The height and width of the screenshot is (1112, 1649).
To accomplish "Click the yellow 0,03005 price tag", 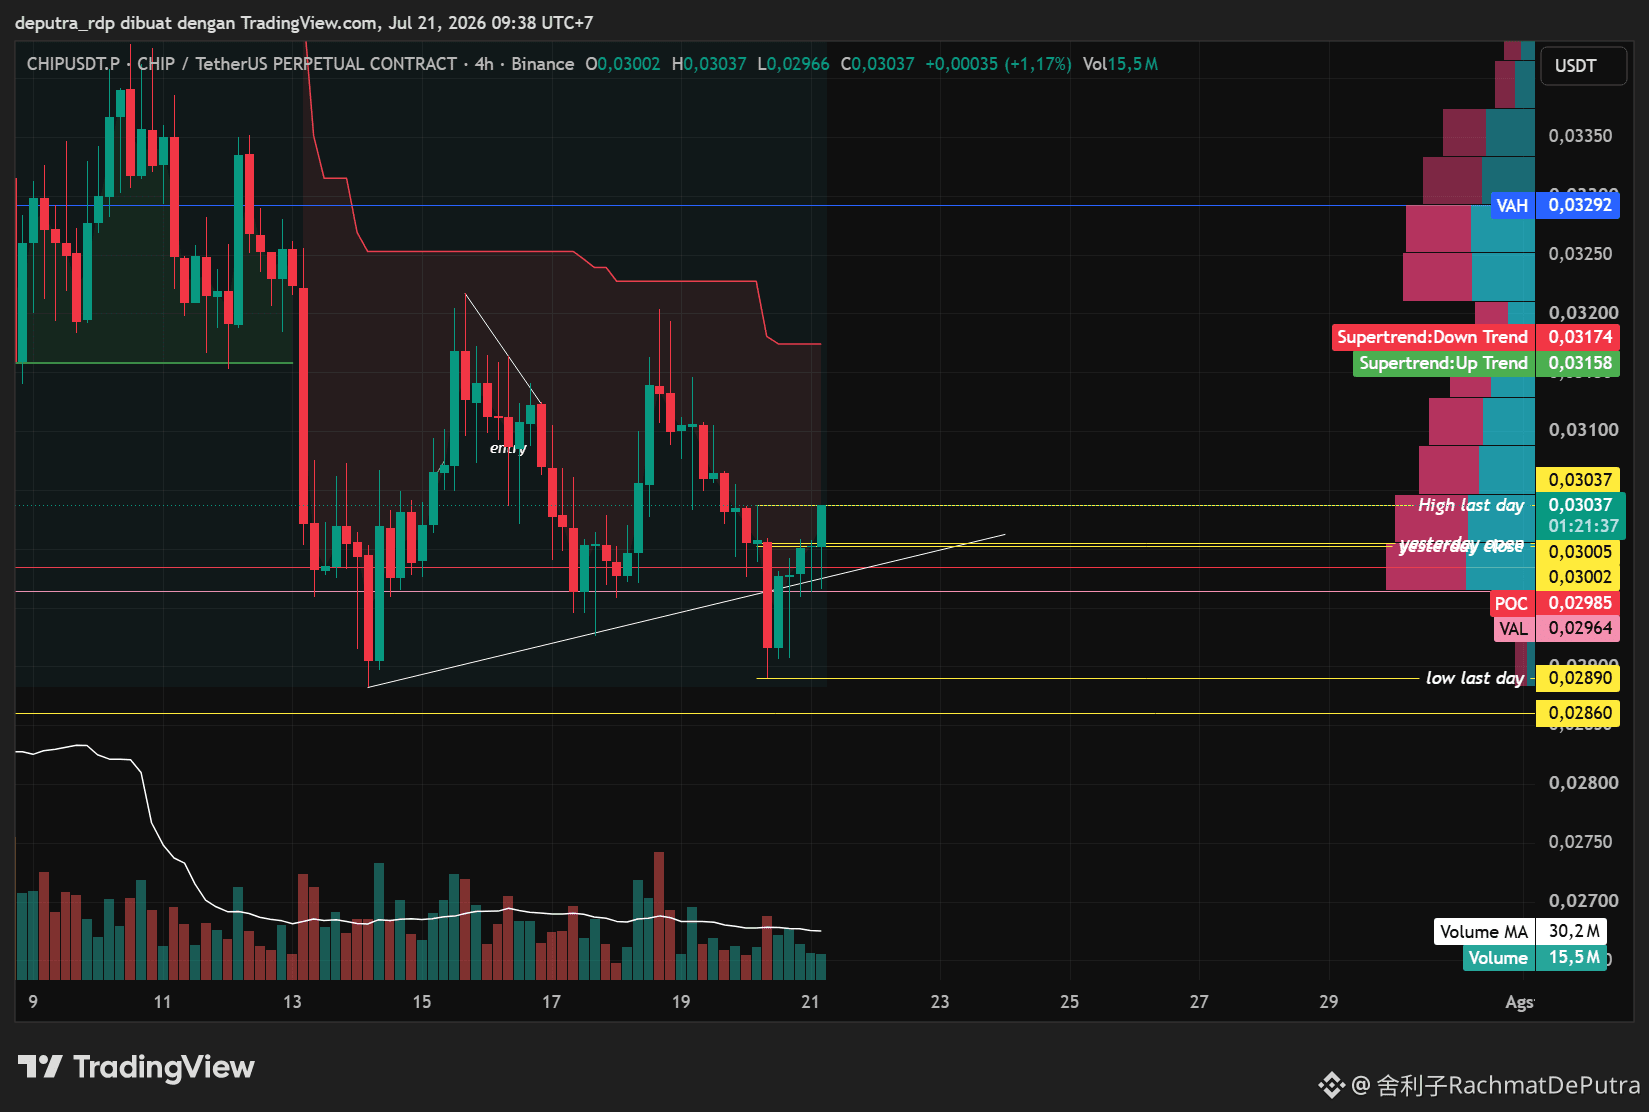I will pyautogui.click(x=1578, y=552).
